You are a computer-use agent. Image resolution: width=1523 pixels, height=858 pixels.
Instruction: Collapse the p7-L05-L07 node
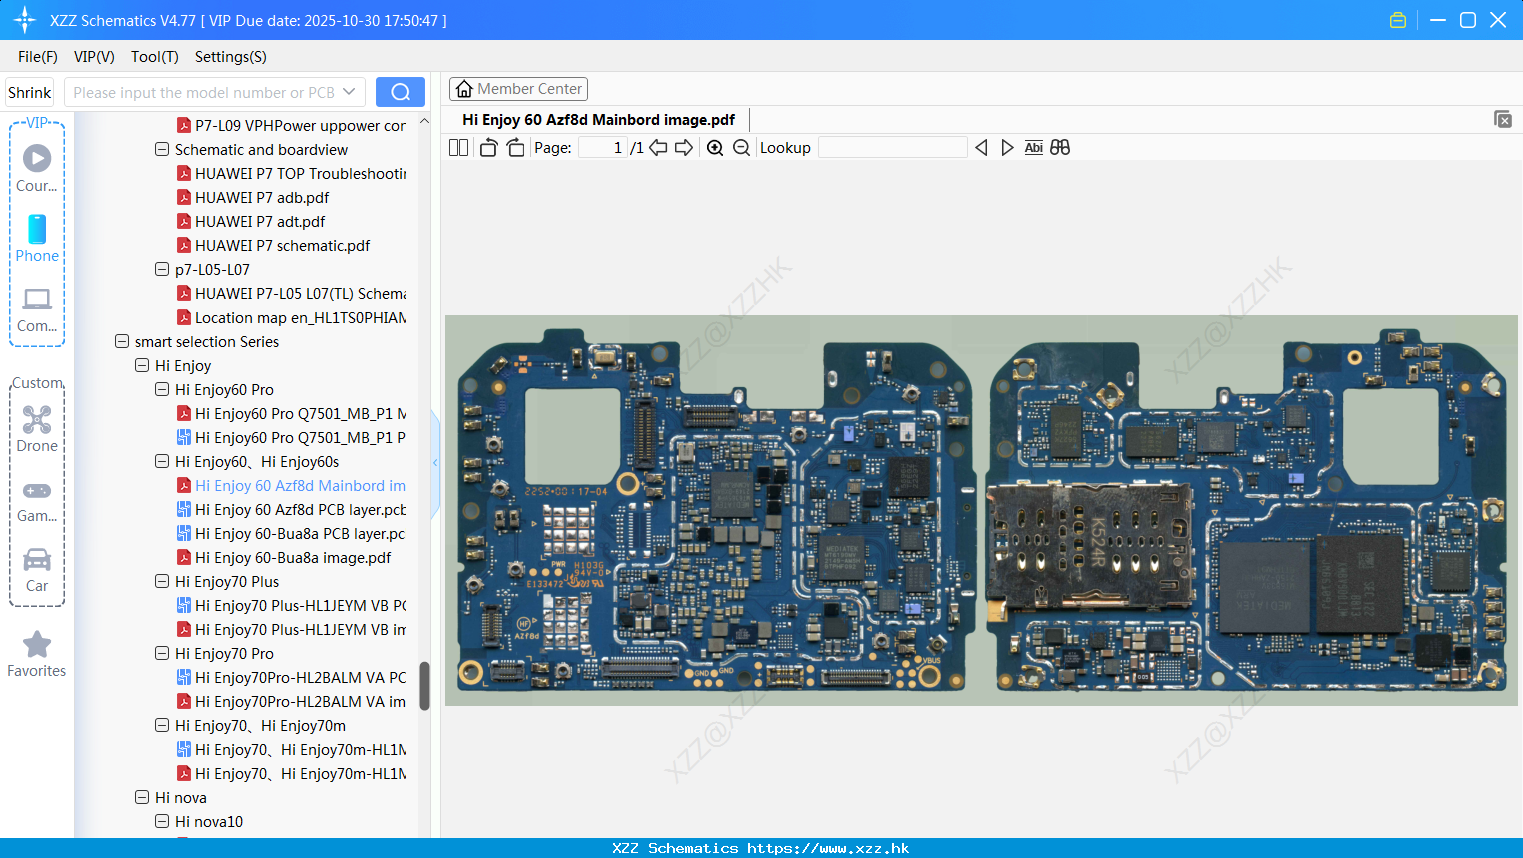pyautogui.click(x=162, y=269)
